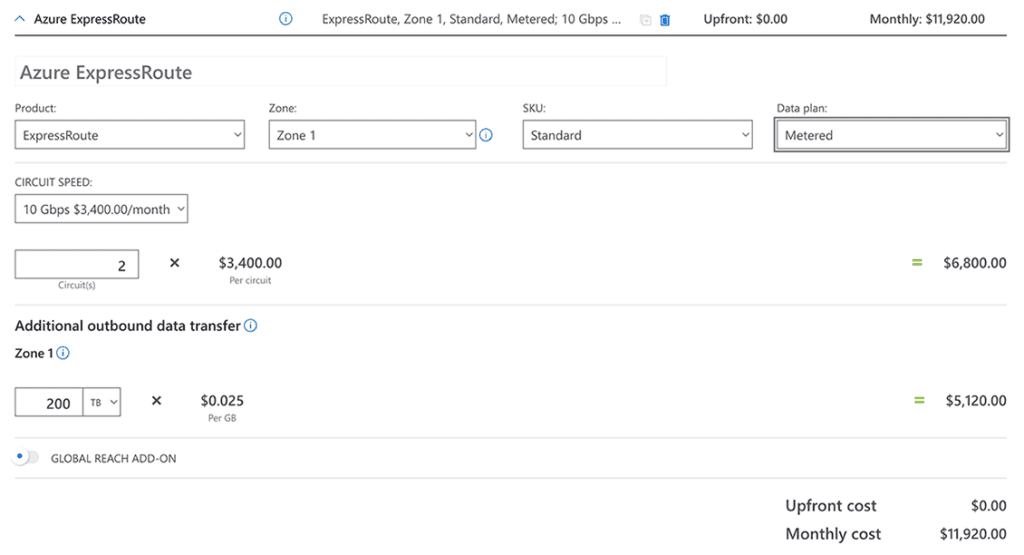Click the Circuit(s) quantity field

[77, 264]
